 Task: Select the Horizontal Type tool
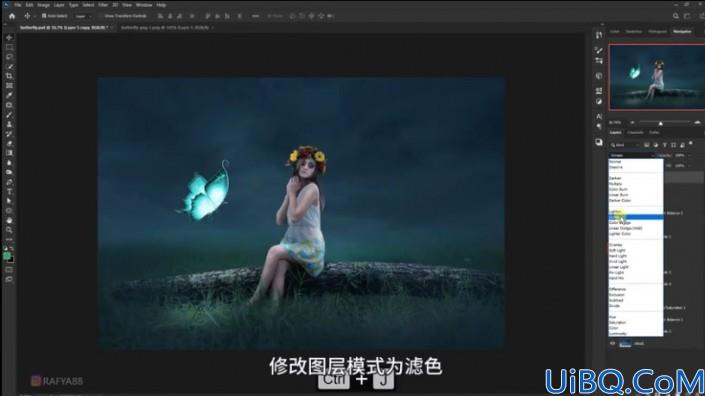coord(9,191)
